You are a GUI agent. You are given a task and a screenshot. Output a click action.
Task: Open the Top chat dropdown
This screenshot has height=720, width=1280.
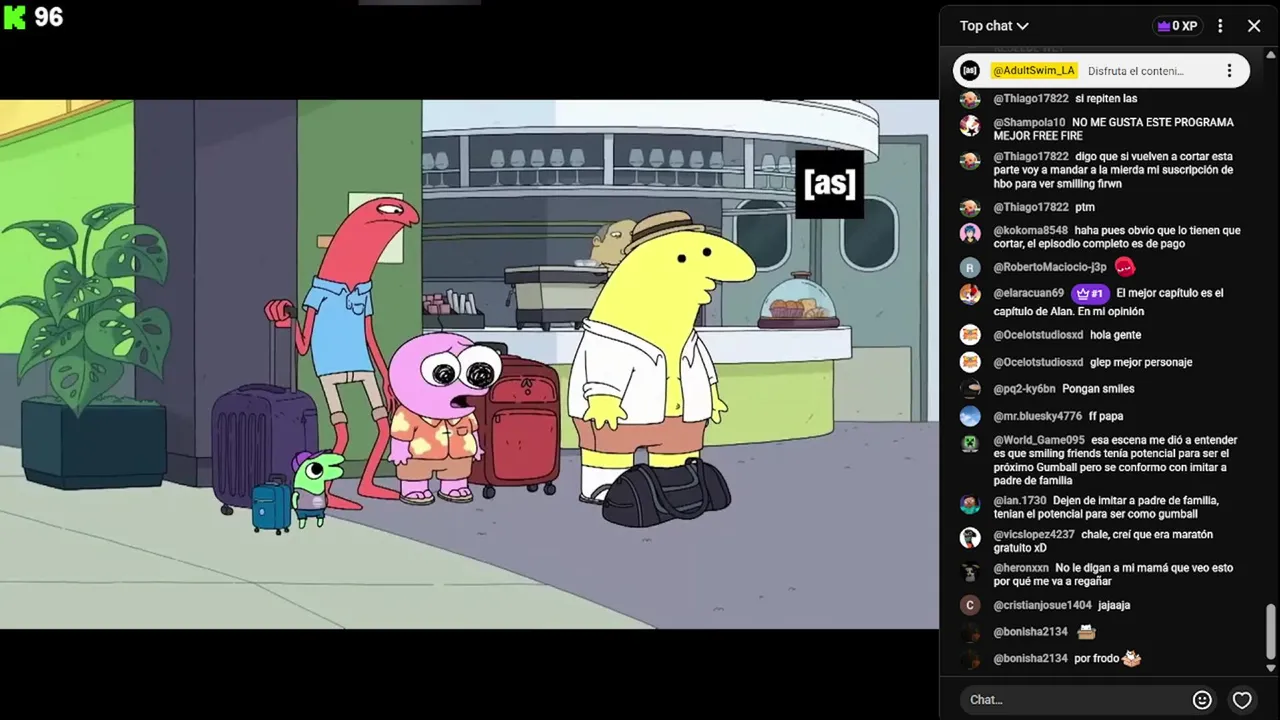point(994,26)
